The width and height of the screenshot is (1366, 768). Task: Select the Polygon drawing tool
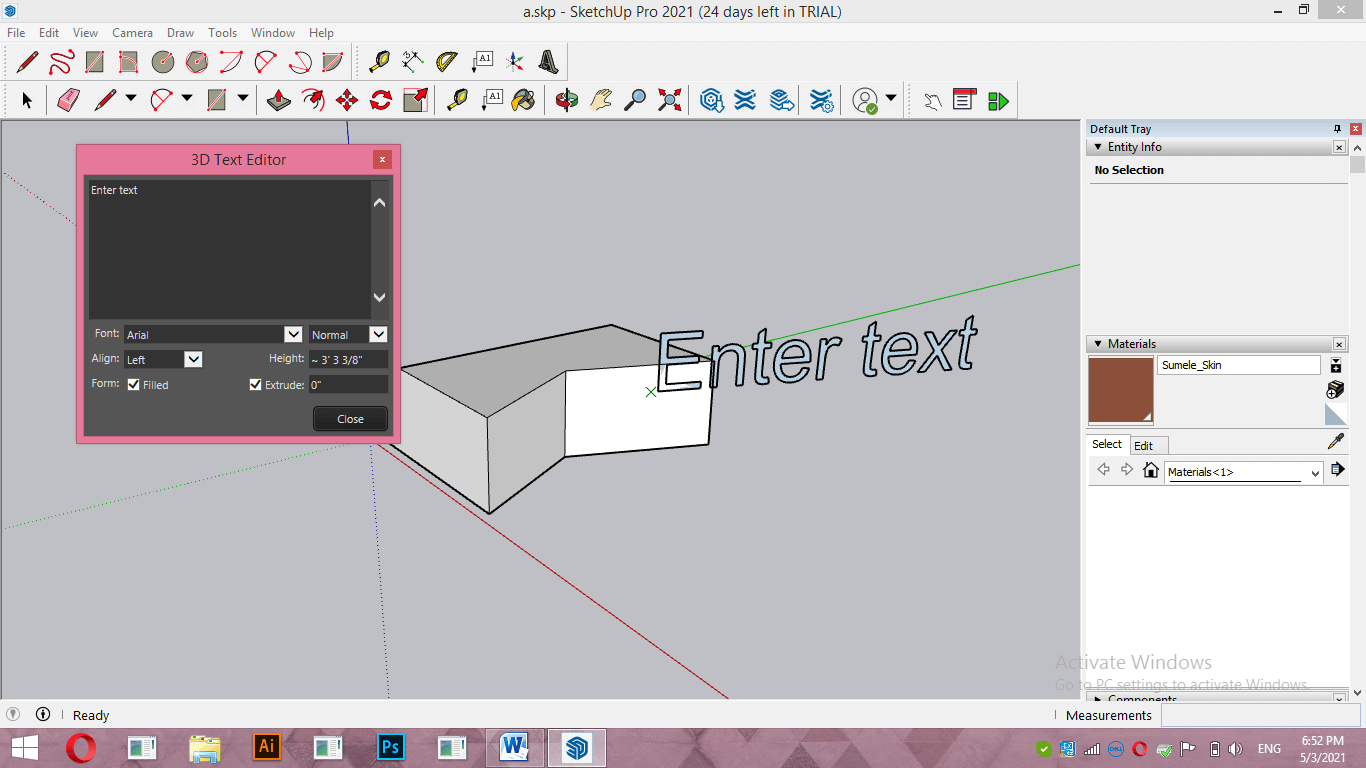click(197, 62)
